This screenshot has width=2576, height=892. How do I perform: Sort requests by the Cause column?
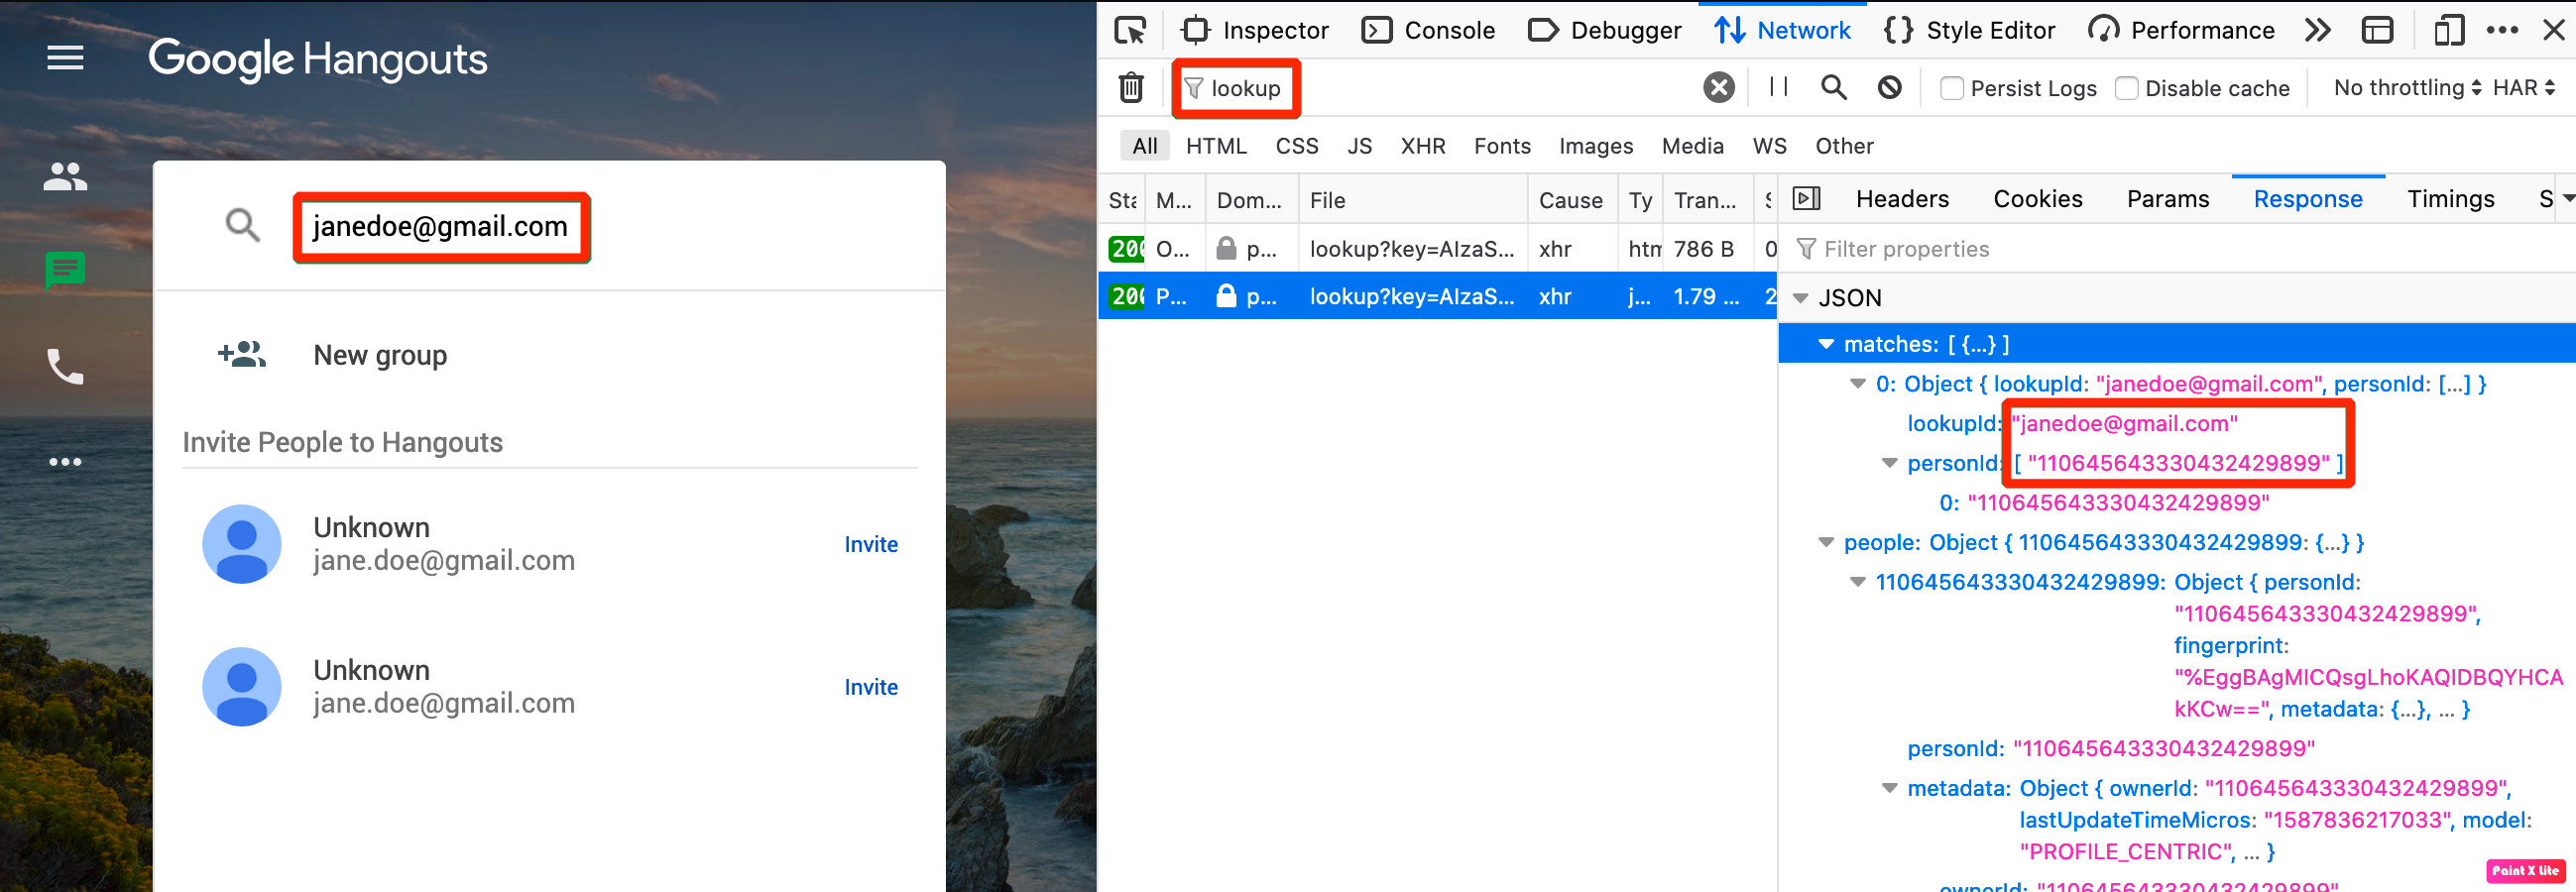[x=1571, y=200]
